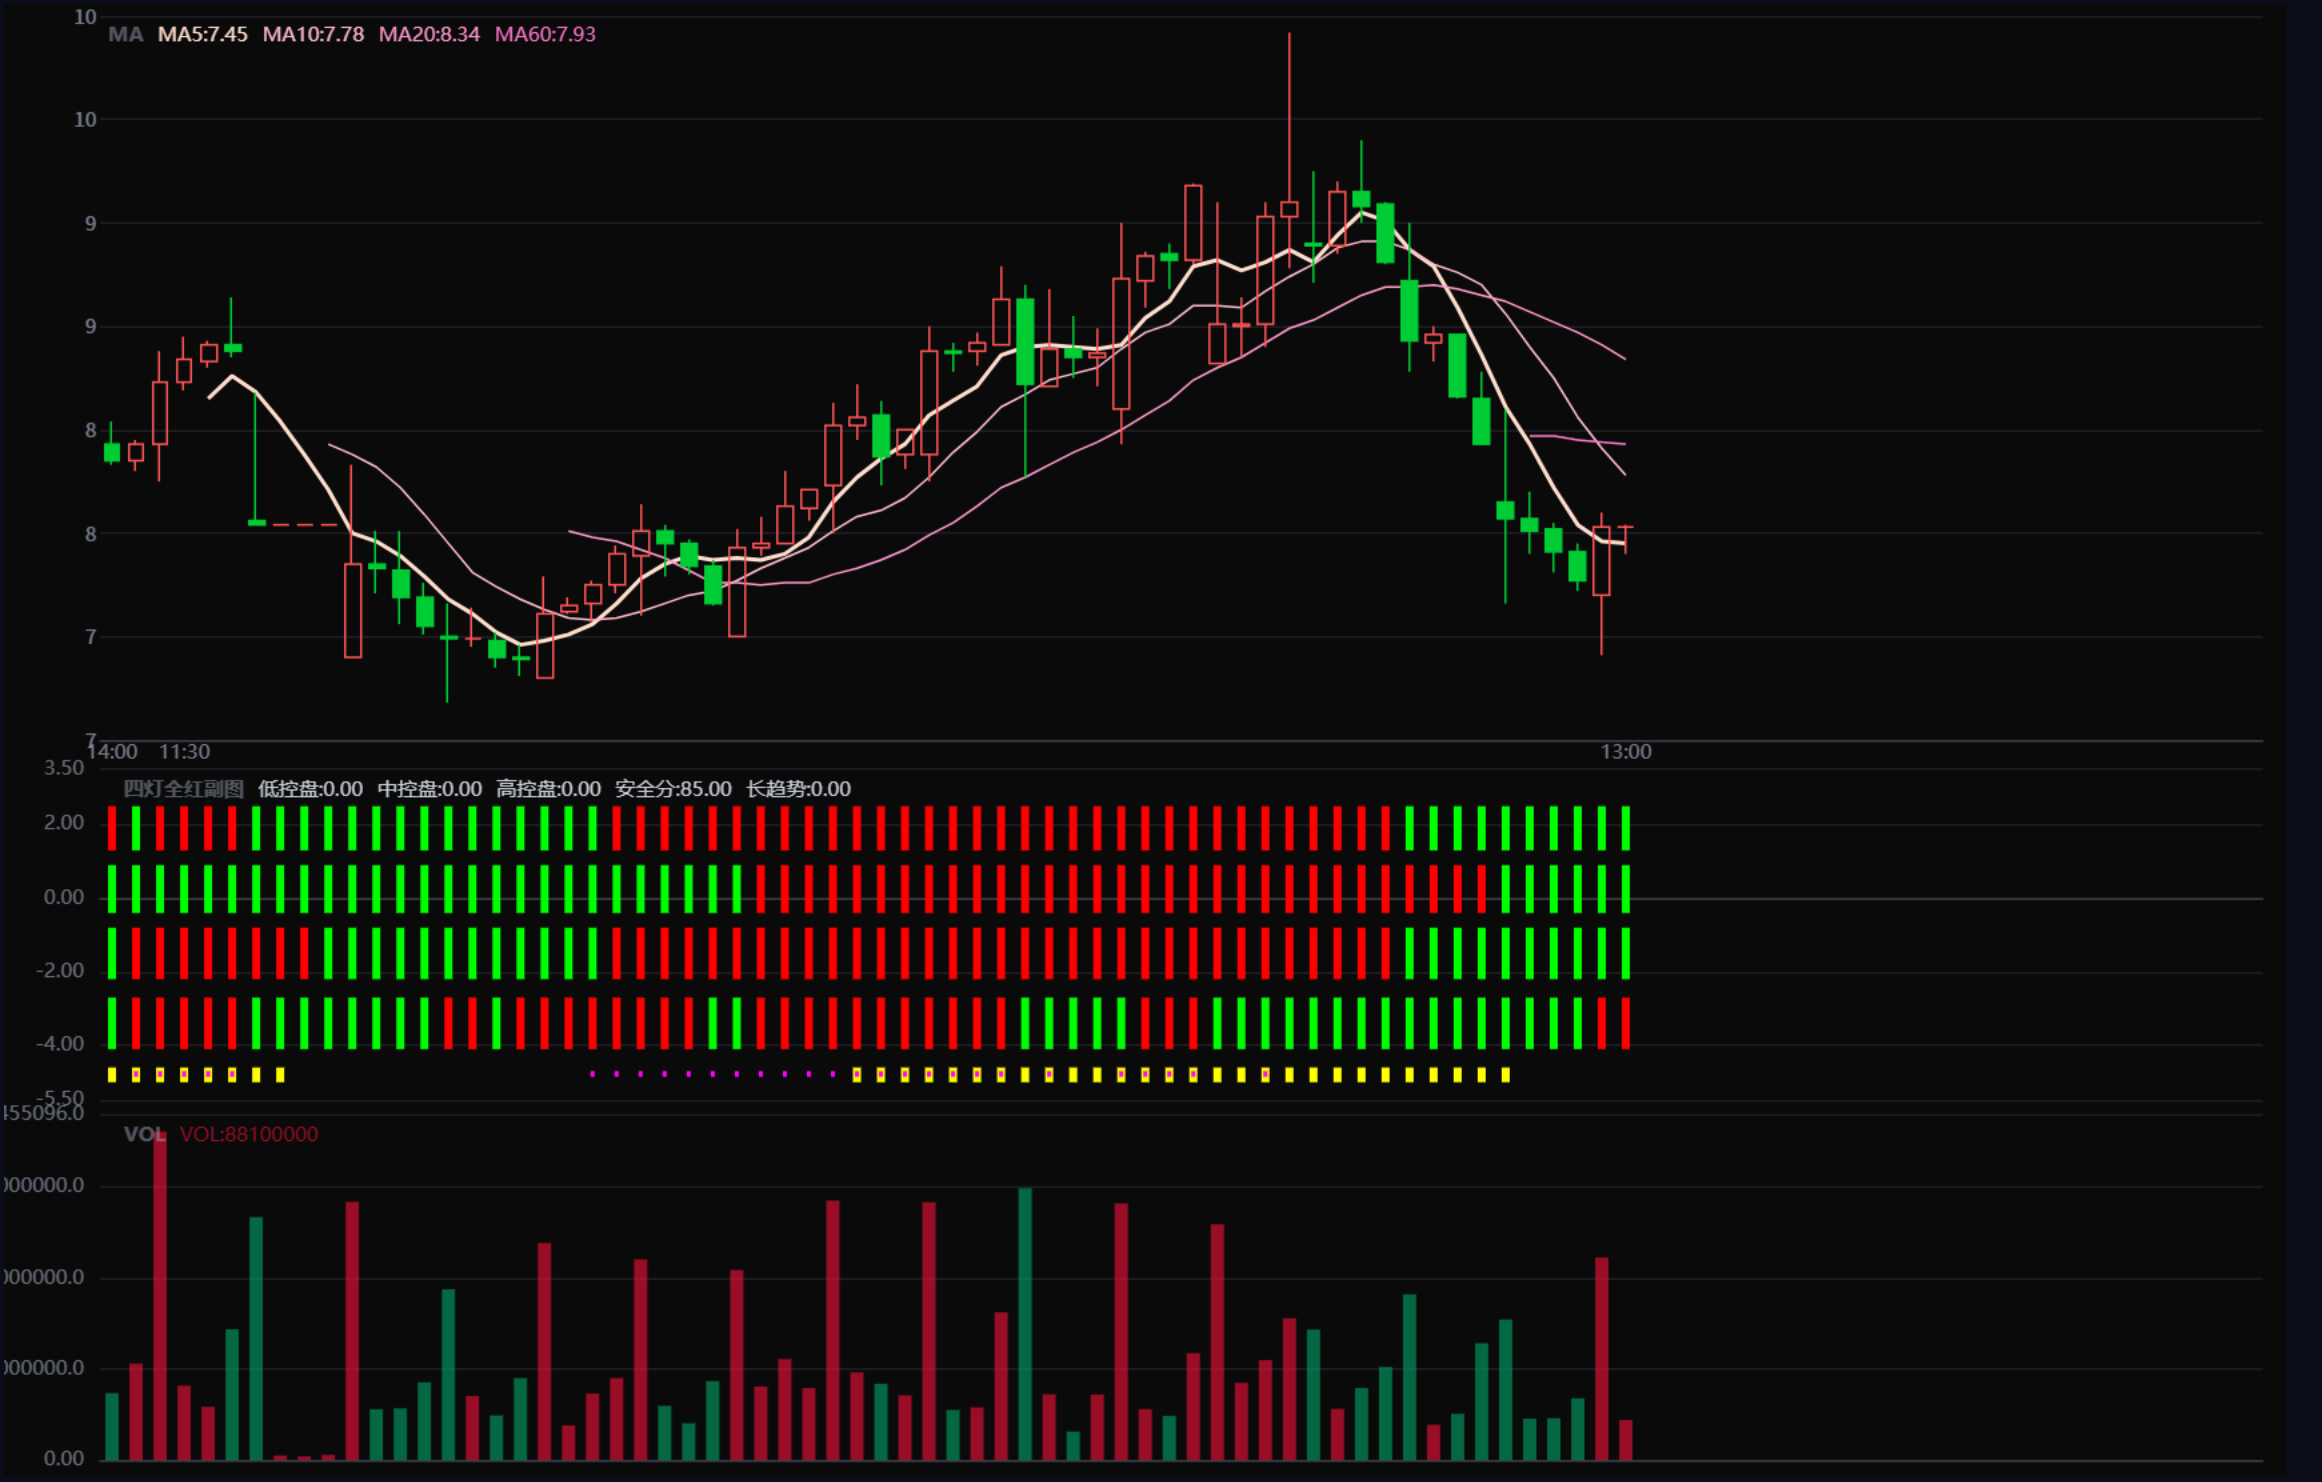
Task: Click the tallest green volume bar
Action: [1025, 1324]
